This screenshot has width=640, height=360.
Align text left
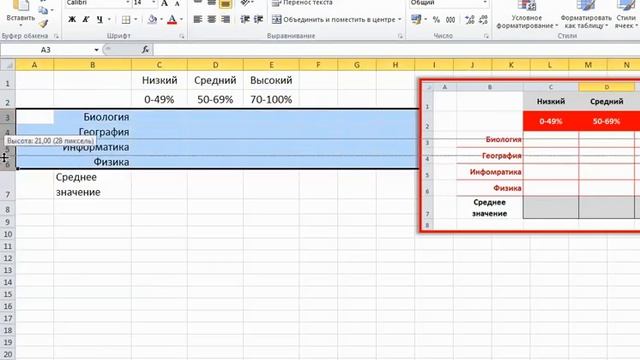(198, 19)
